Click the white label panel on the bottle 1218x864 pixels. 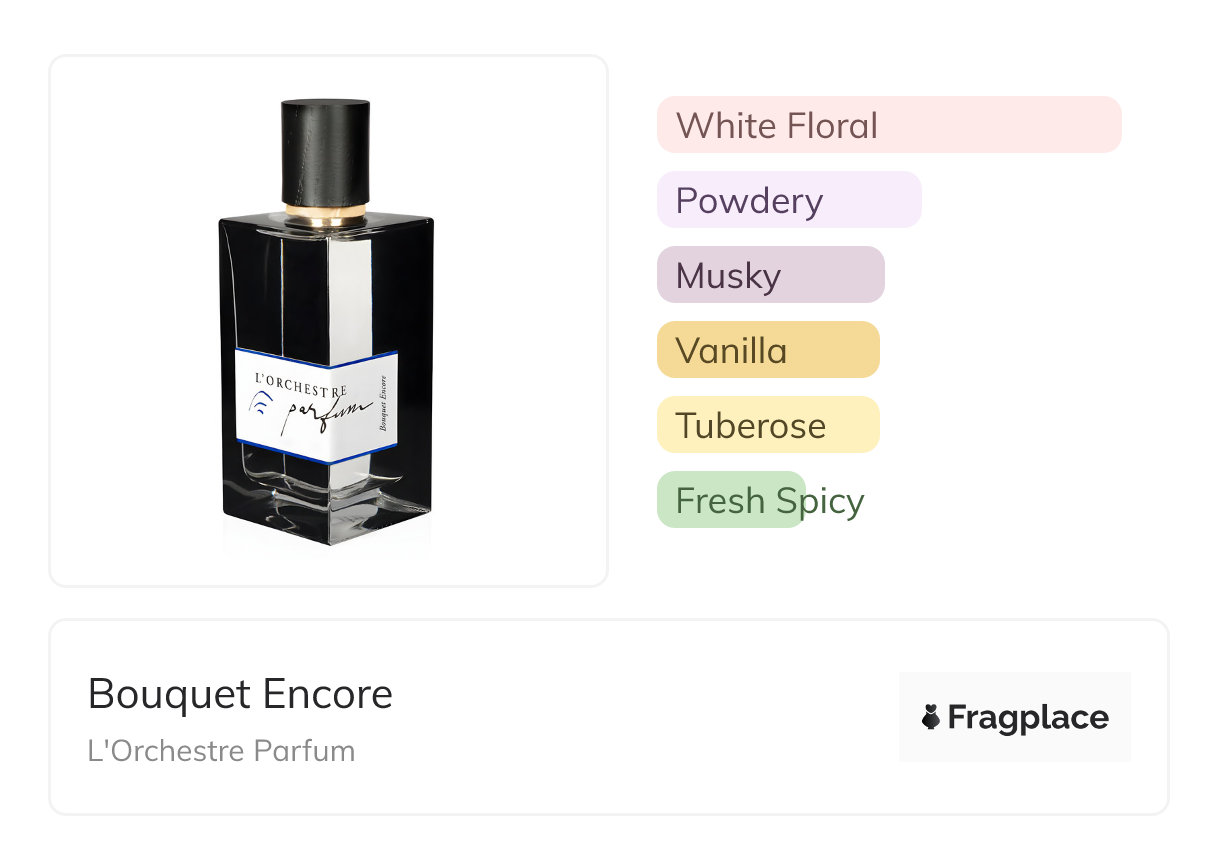(x=317, y=405)
